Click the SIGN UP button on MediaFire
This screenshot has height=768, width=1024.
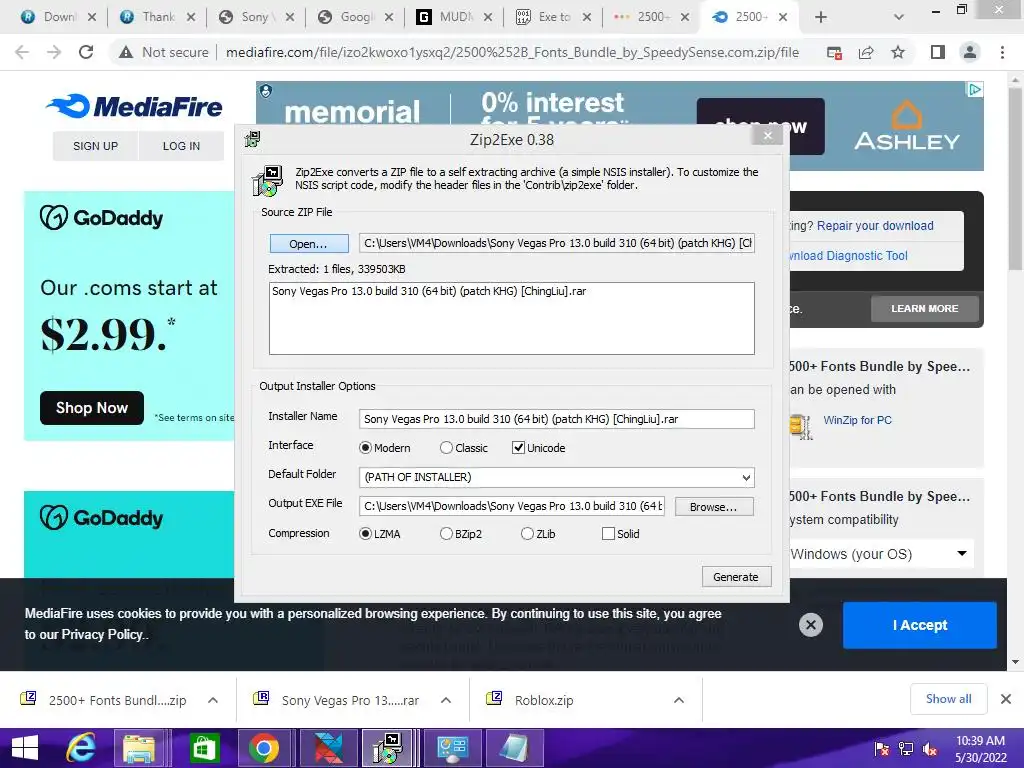tap(95, 146)
